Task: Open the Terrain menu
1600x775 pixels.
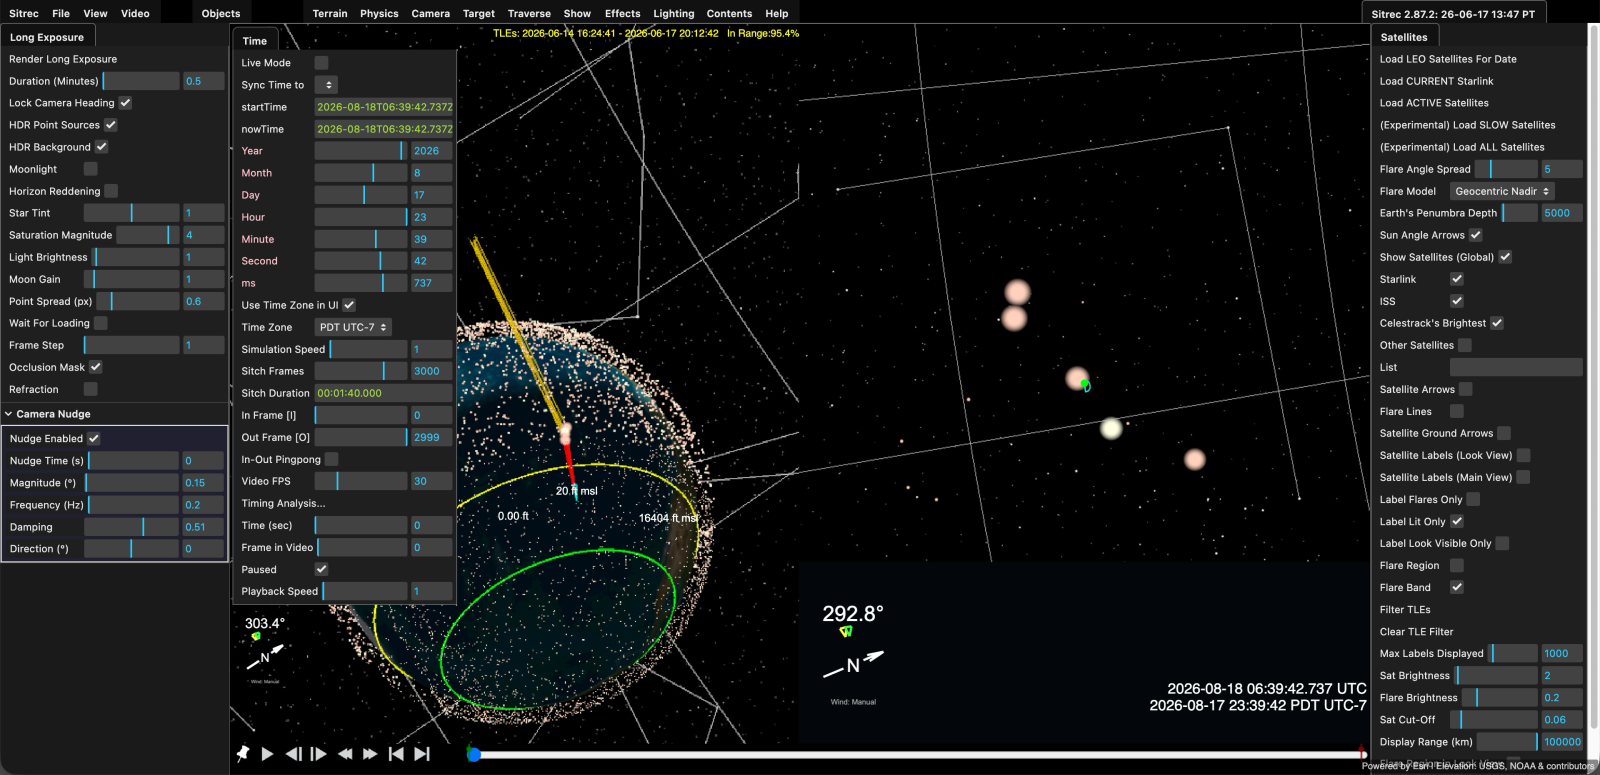Action: [330, 13]
